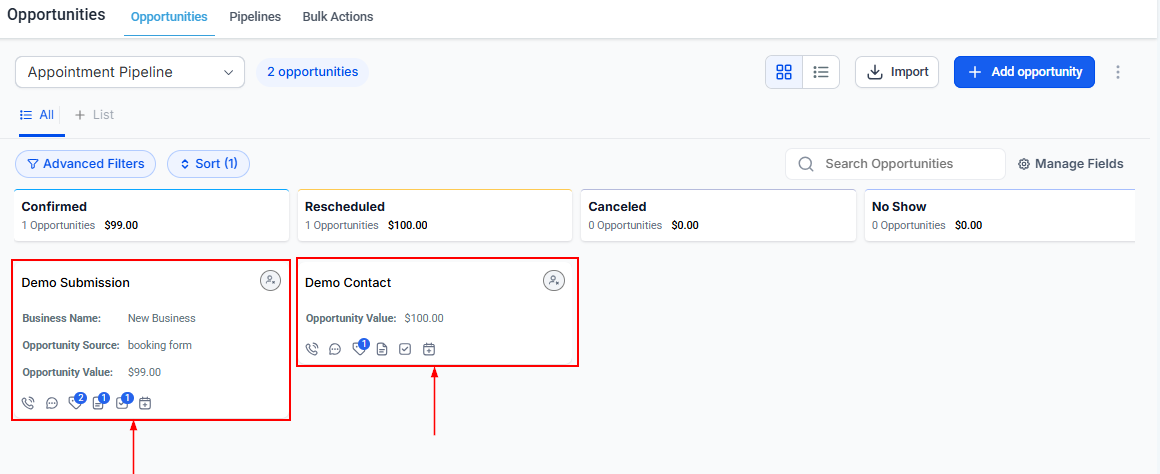Image resolution: width=1160 pixels, height=474 pixels.
Task: Click unassigned owner icon on Demo Submission
Action: (271, 280)
